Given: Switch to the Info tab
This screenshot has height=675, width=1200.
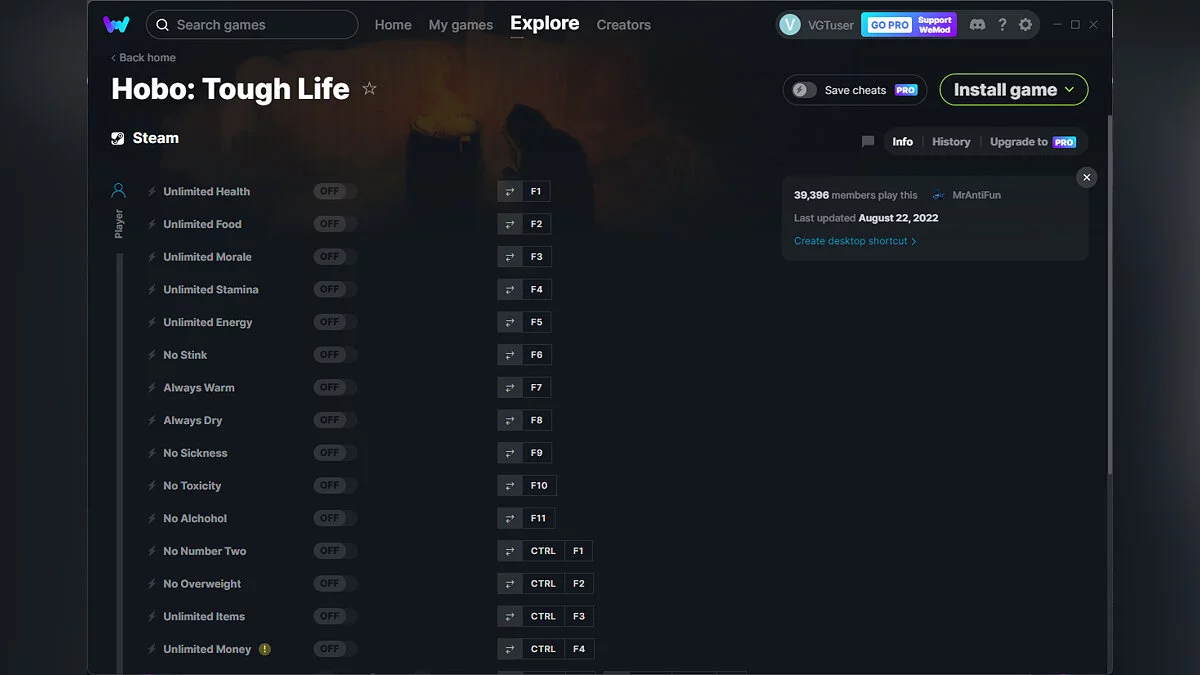Looking at the screenshot, I should tap(903, 142).
